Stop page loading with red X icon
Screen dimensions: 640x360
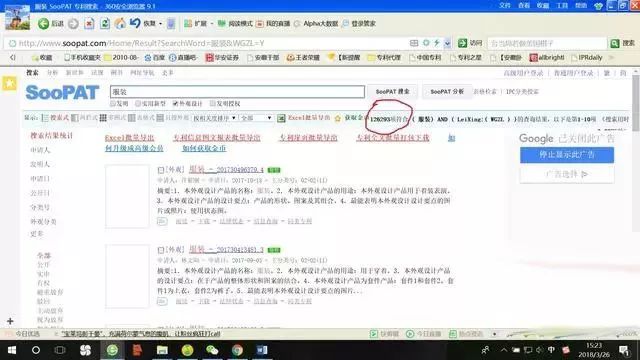[x=89, y=24]
